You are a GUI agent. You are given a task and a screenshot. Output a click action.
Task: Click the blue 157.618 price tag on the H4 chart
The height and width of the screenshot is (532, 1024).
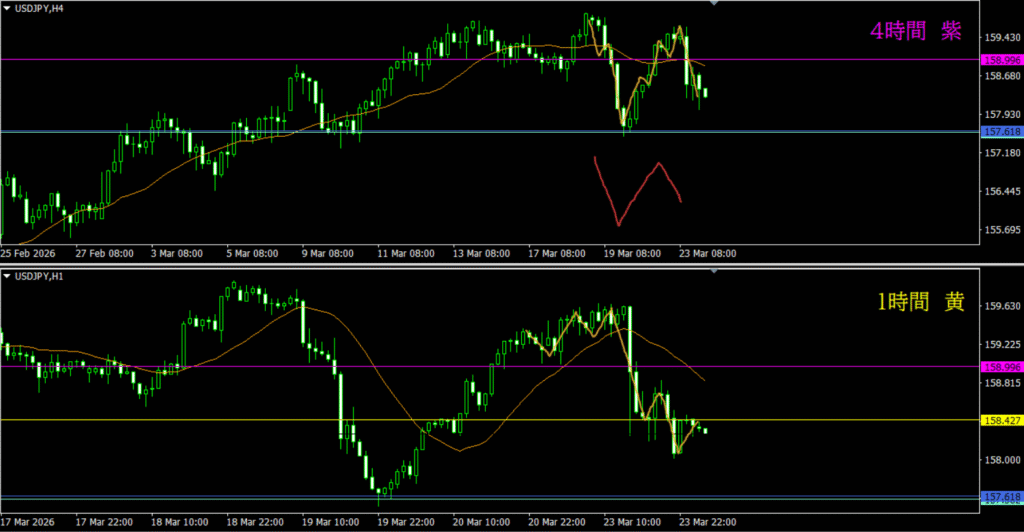1001,132
